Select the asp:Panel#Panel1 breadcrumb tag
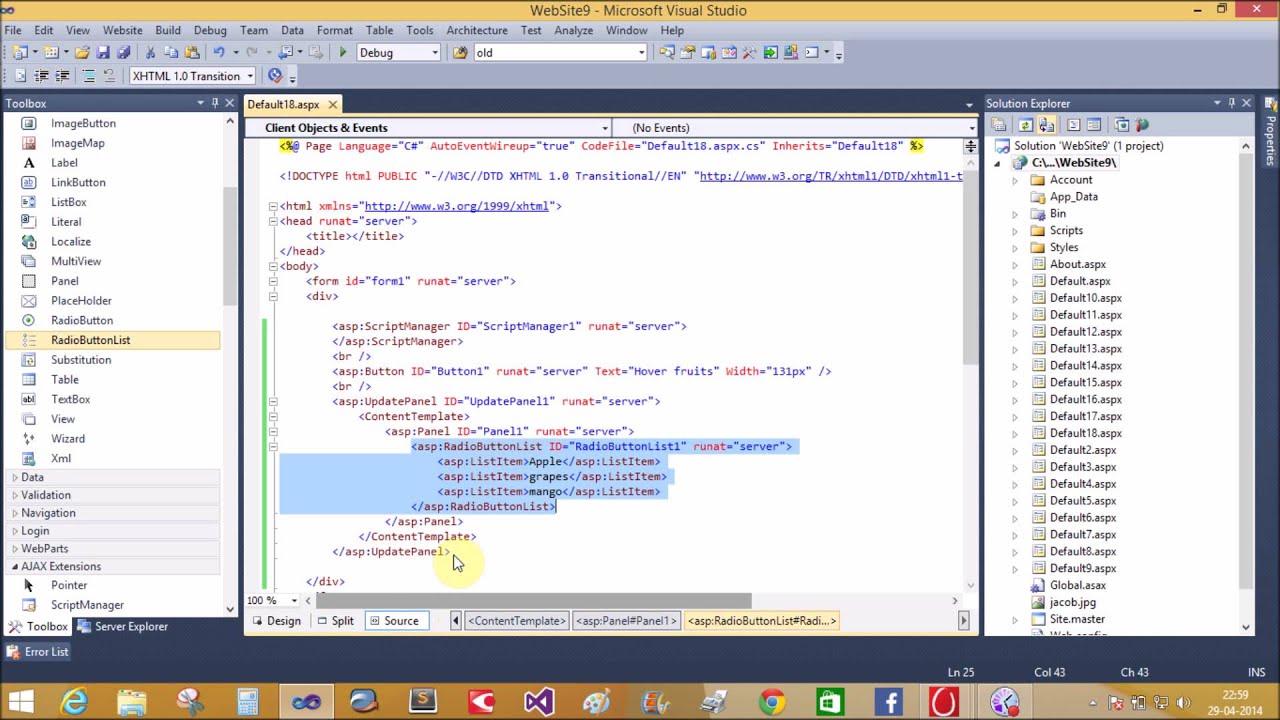1280x720 pixels. pyautogui.click(x=626, y=621)
